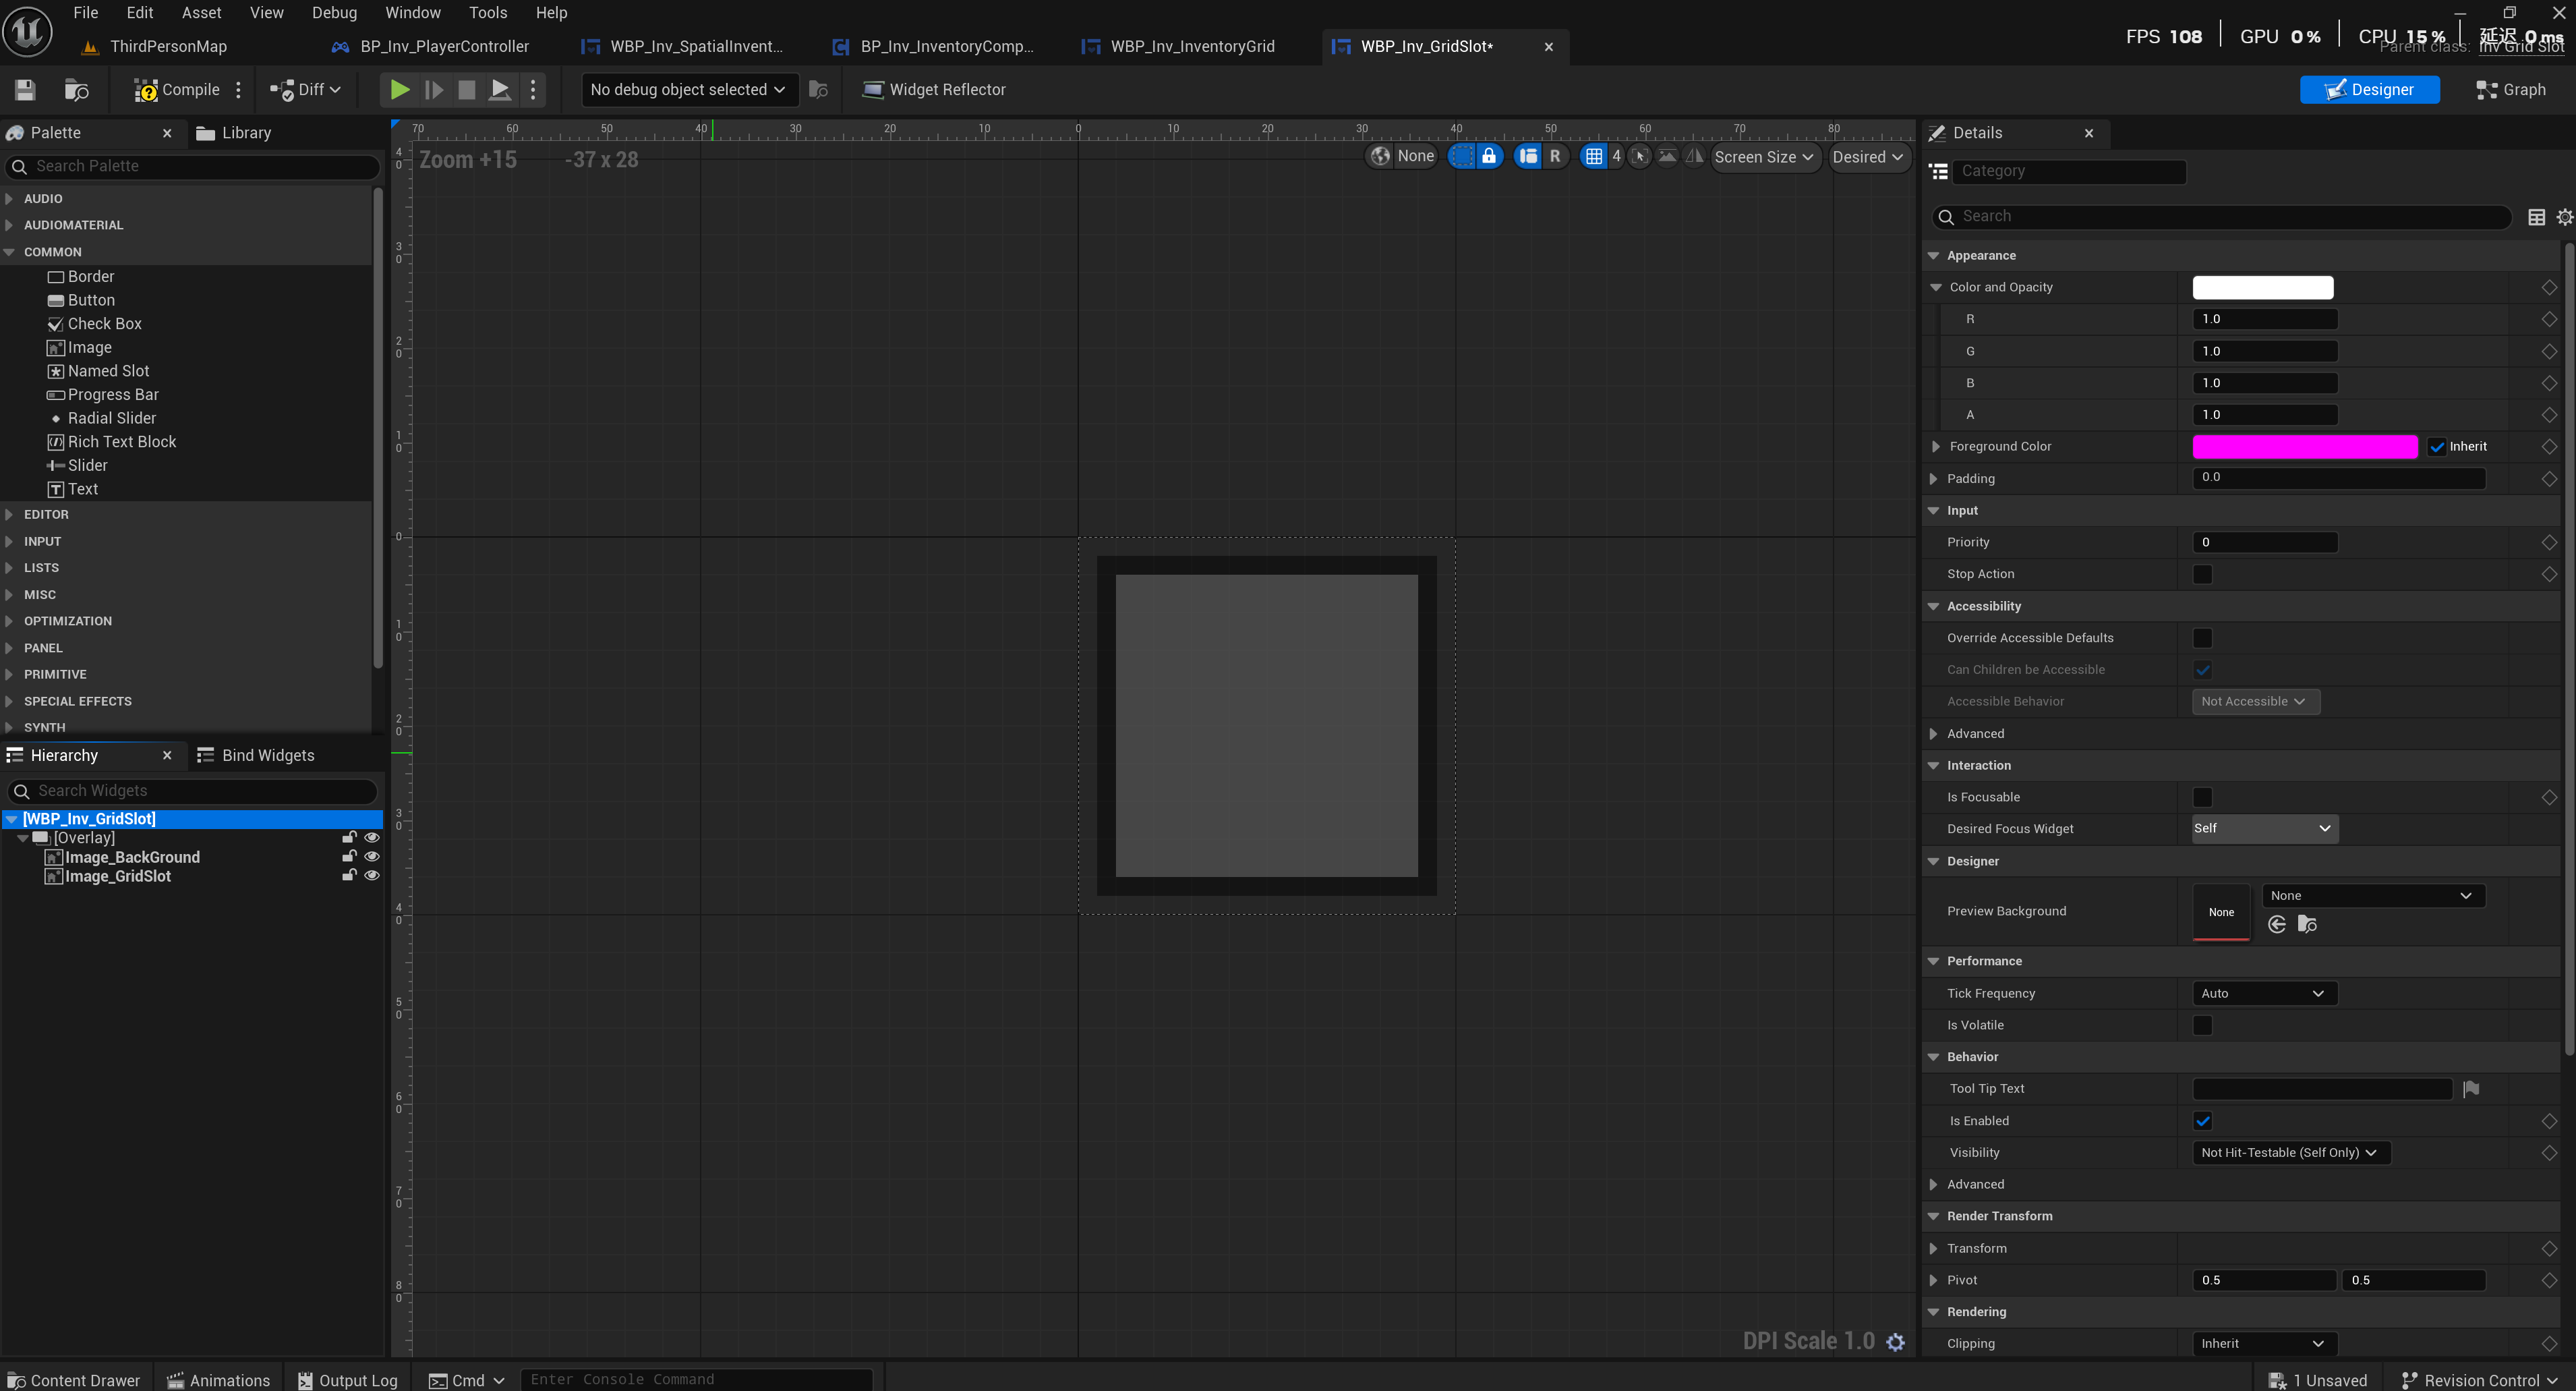Expand the PANEL palette category
This screenshot has width=2576, height=1391.
[43, 648]
